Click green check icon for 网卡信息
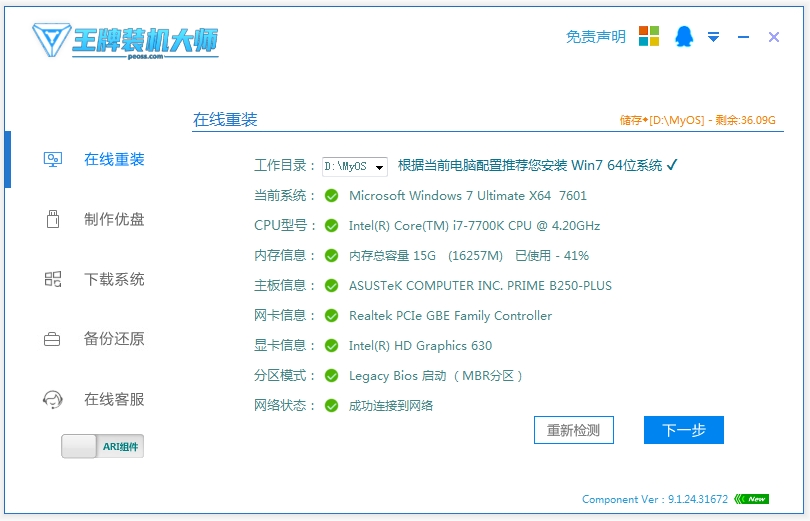810x521 pixels. [332, 315]
